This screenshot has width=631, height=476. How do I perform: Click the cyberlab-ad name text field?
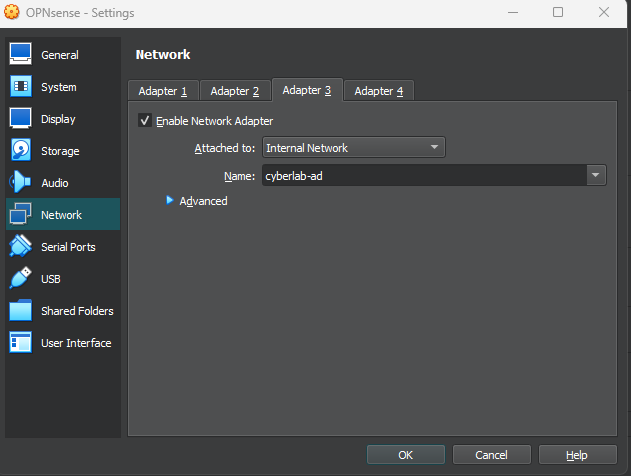422,176
